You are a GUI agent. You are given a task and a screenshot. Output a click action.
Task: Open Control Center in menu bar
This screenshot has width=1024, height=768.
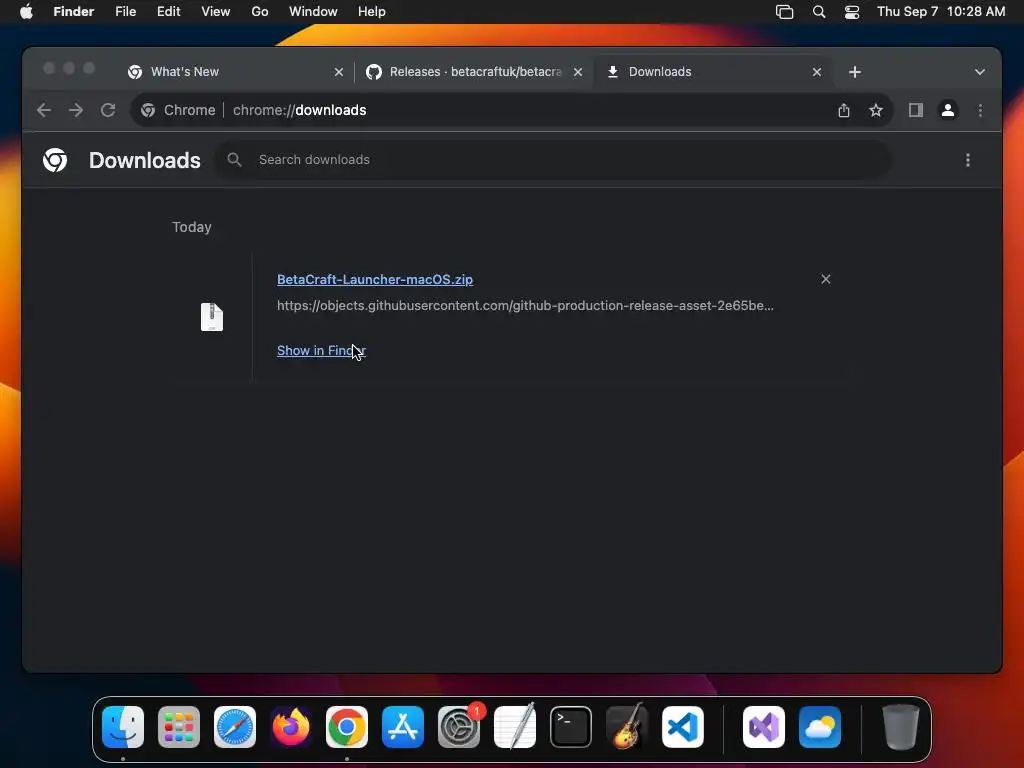852,12
